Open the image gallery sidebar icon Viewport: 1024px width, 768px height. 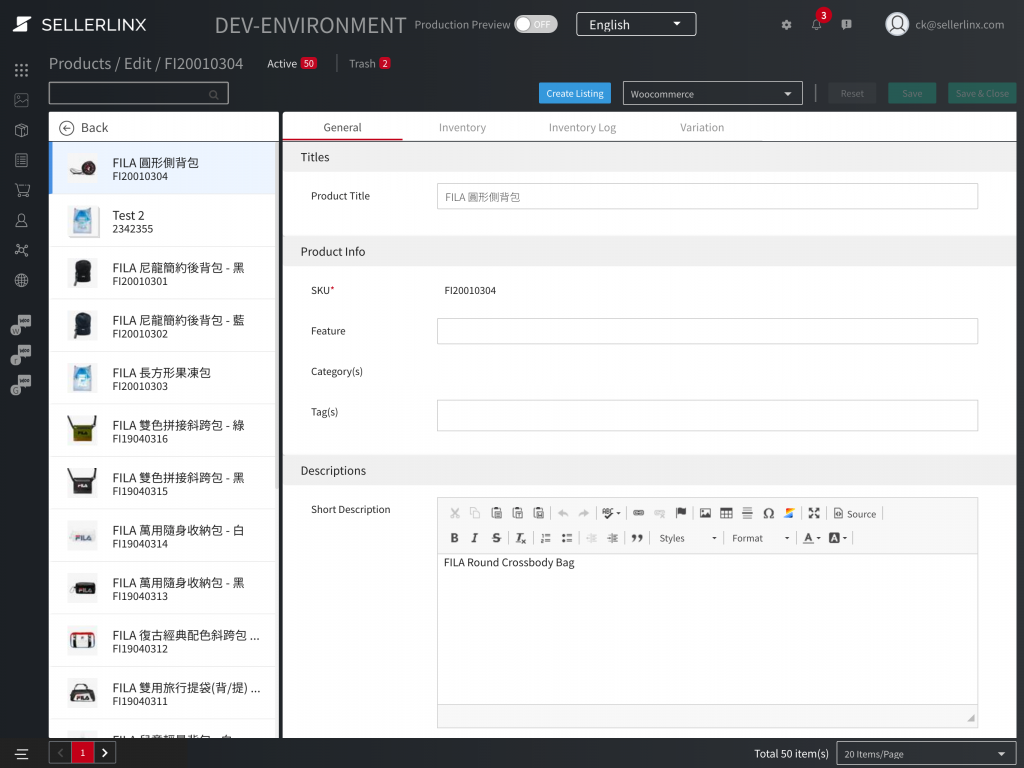22,100
